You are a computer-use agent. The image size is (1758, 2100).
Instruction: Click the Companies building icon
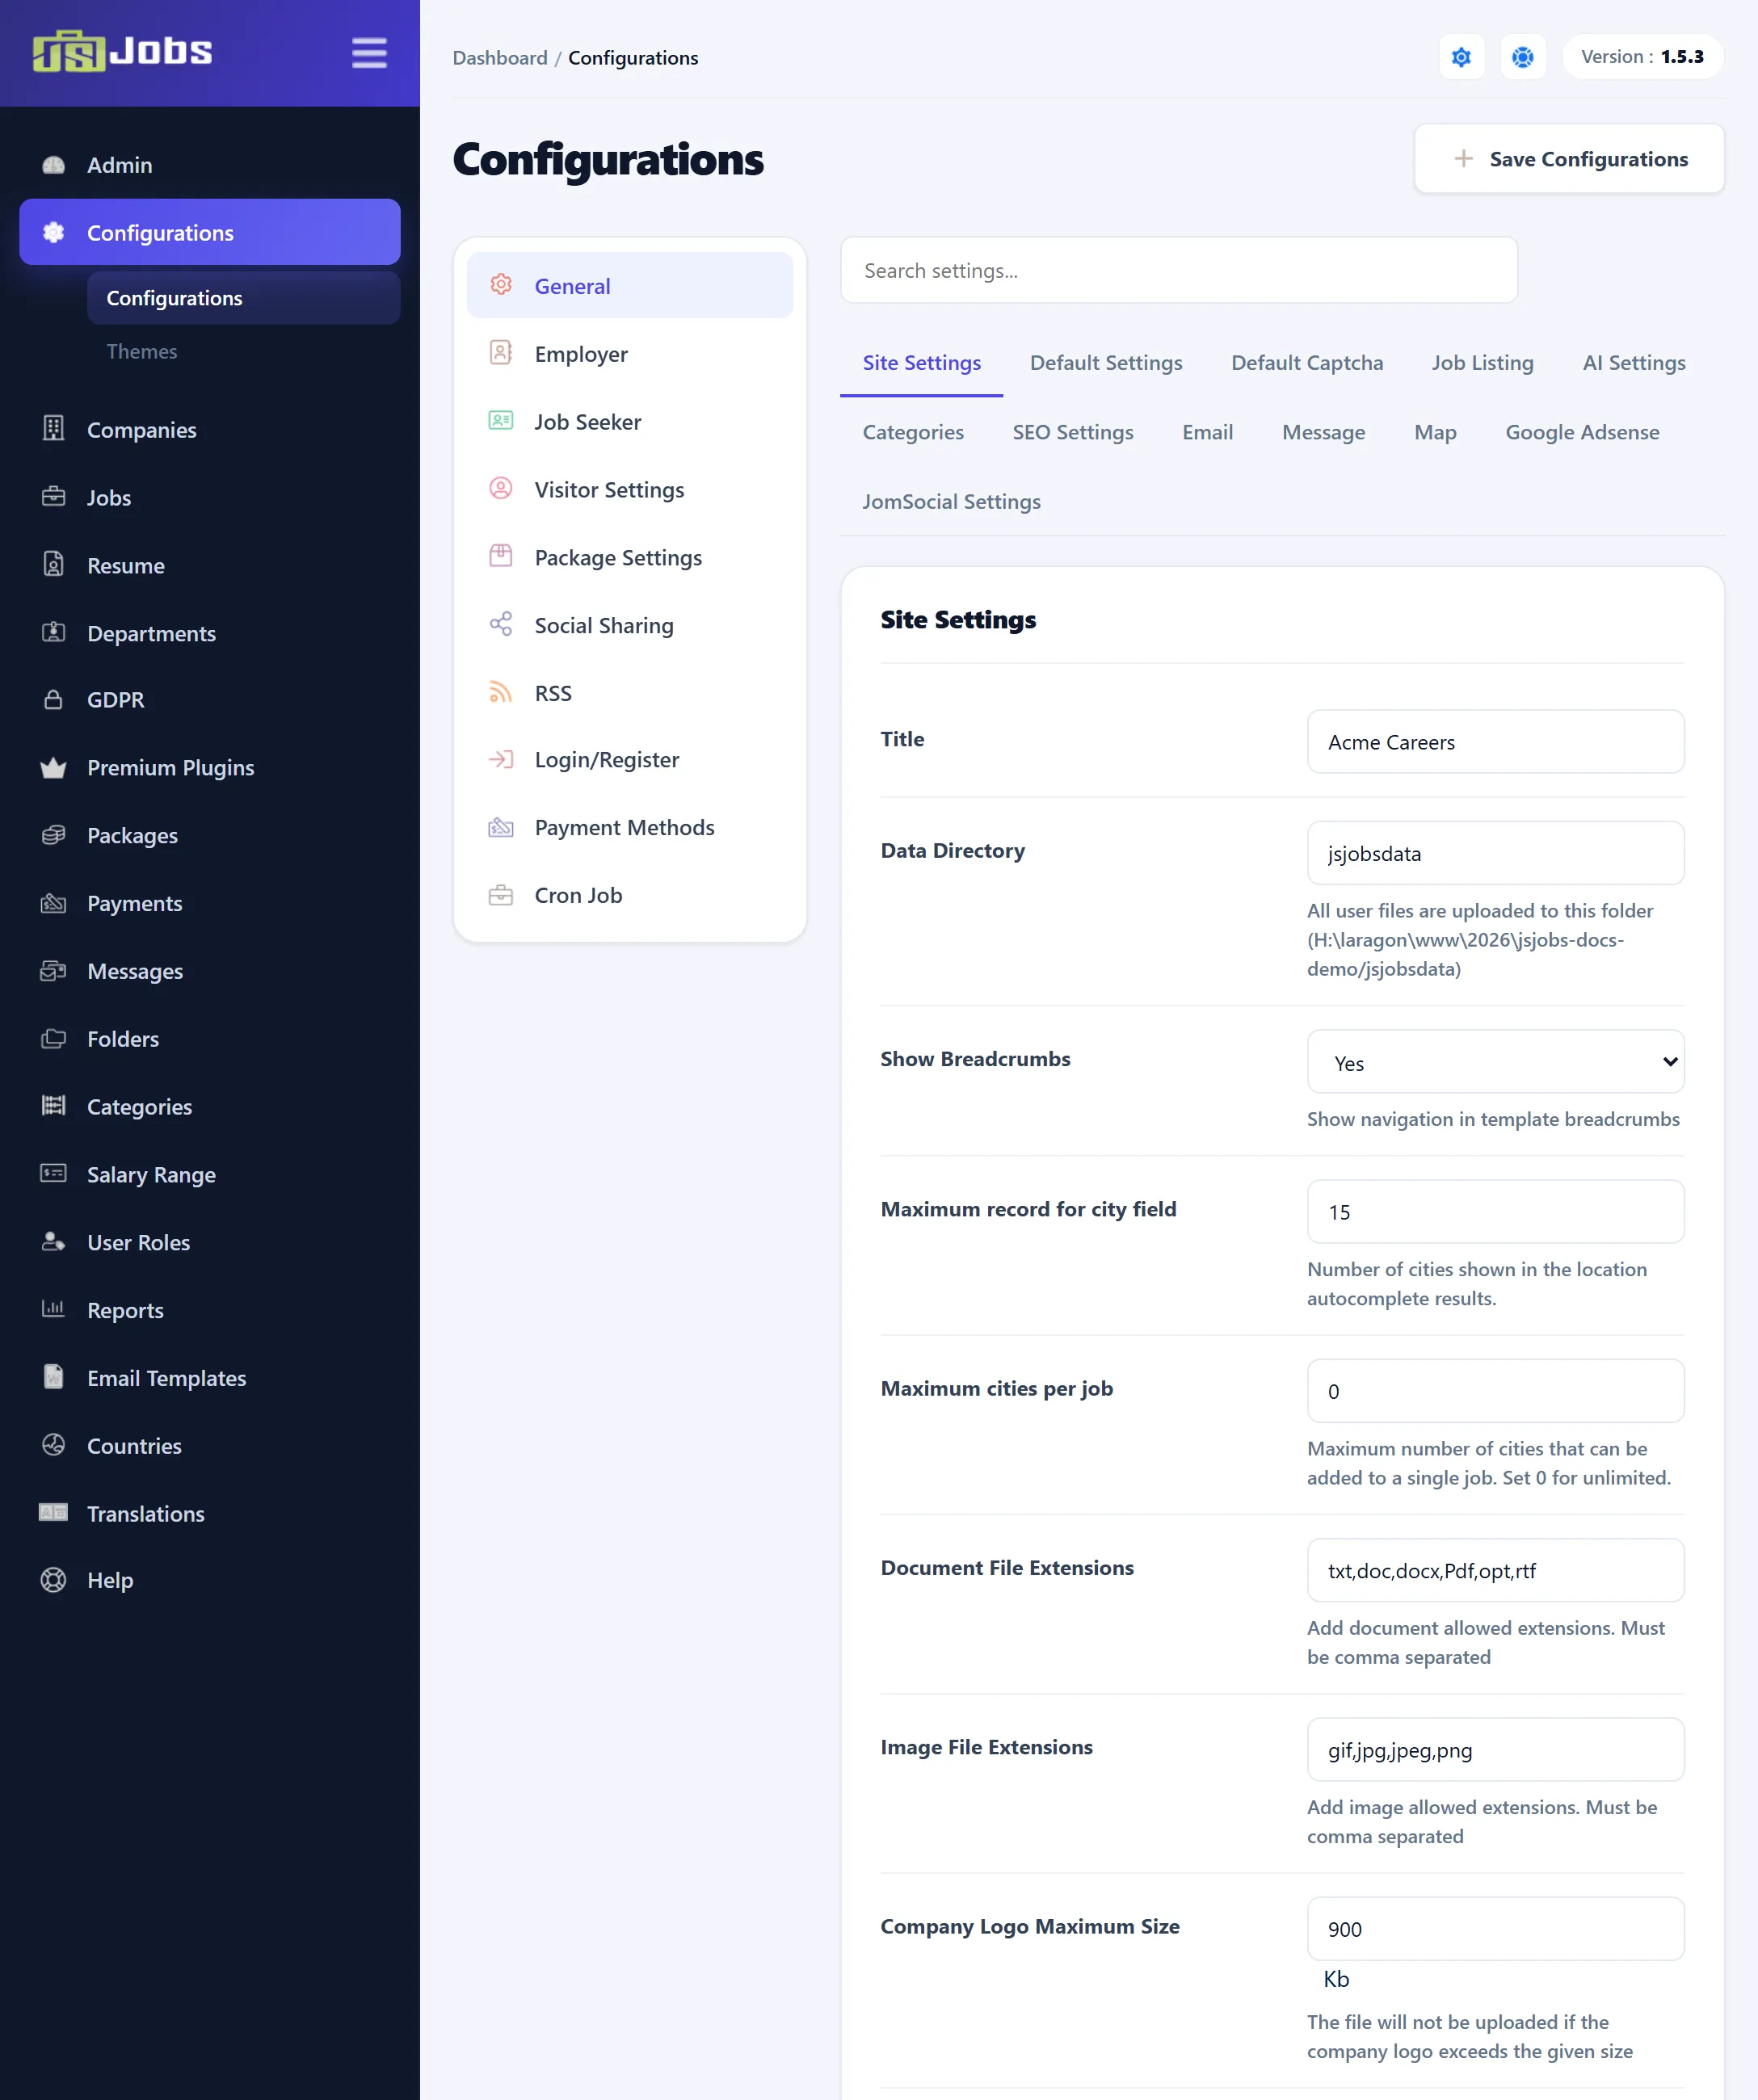(x=54, y=429)
